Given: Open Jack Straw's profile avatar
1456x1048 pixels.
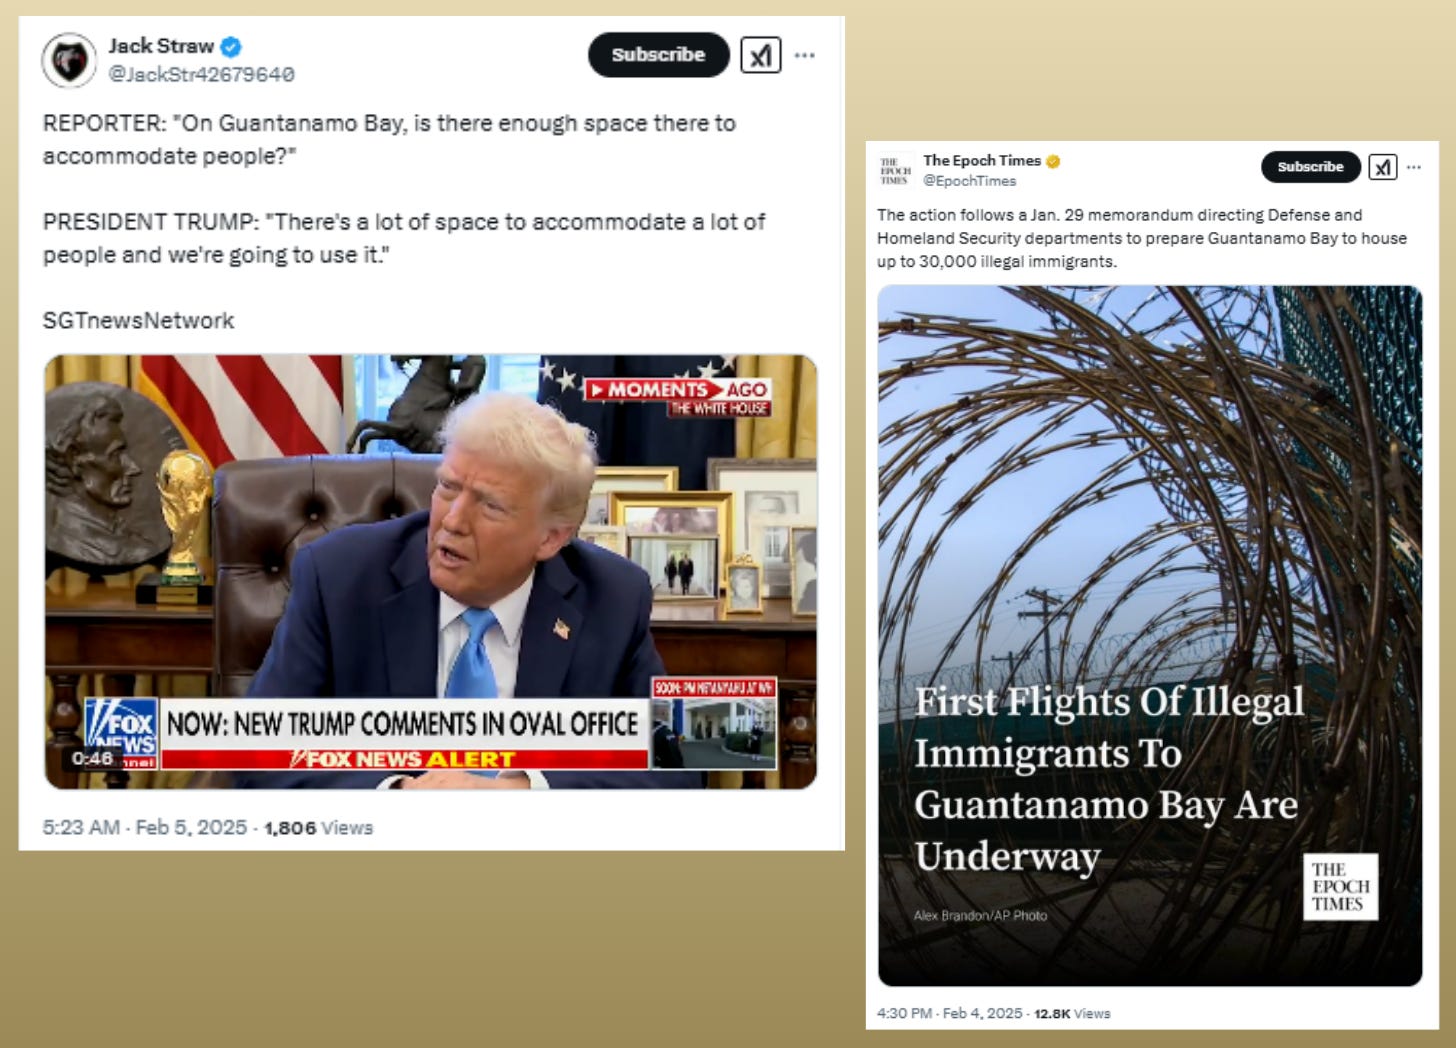Looking at the screenshot, I should pyautogui.click(x=69, y=61).
